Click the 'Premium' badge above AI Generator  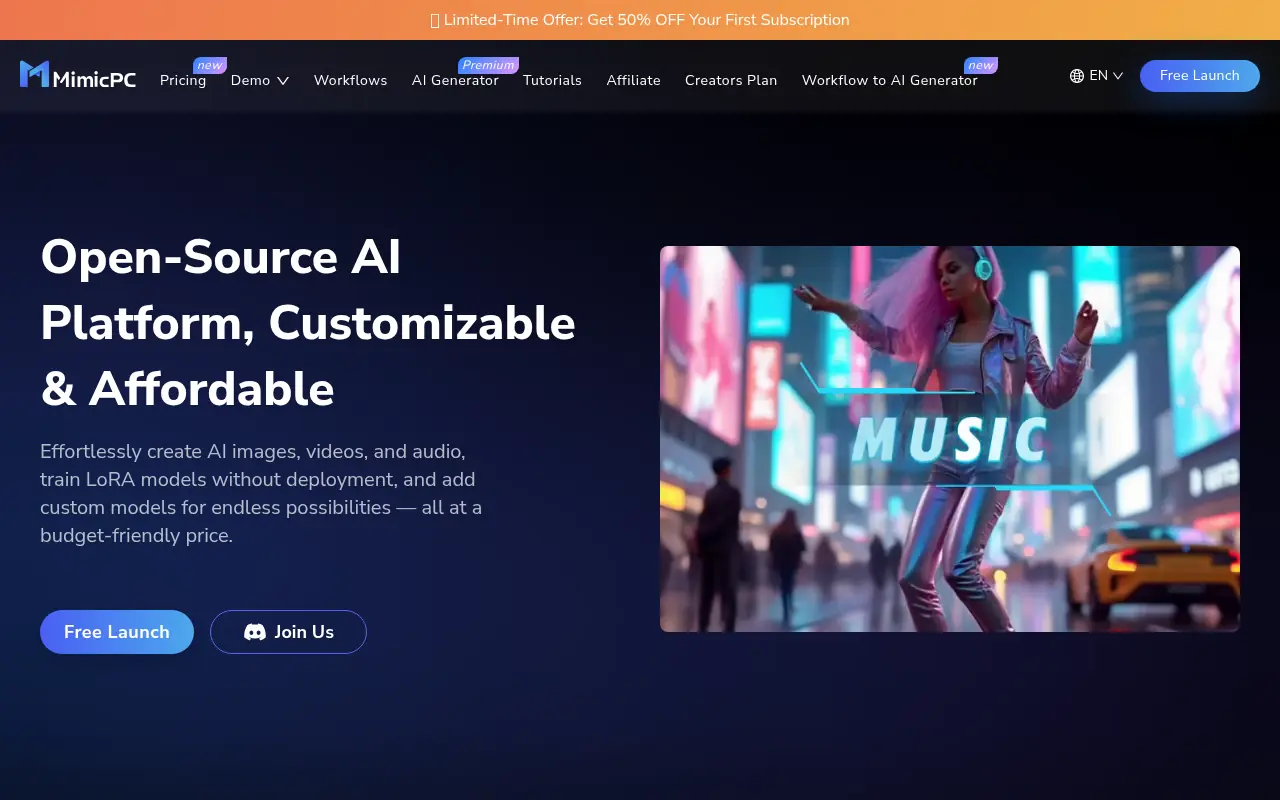pos(487,64)
